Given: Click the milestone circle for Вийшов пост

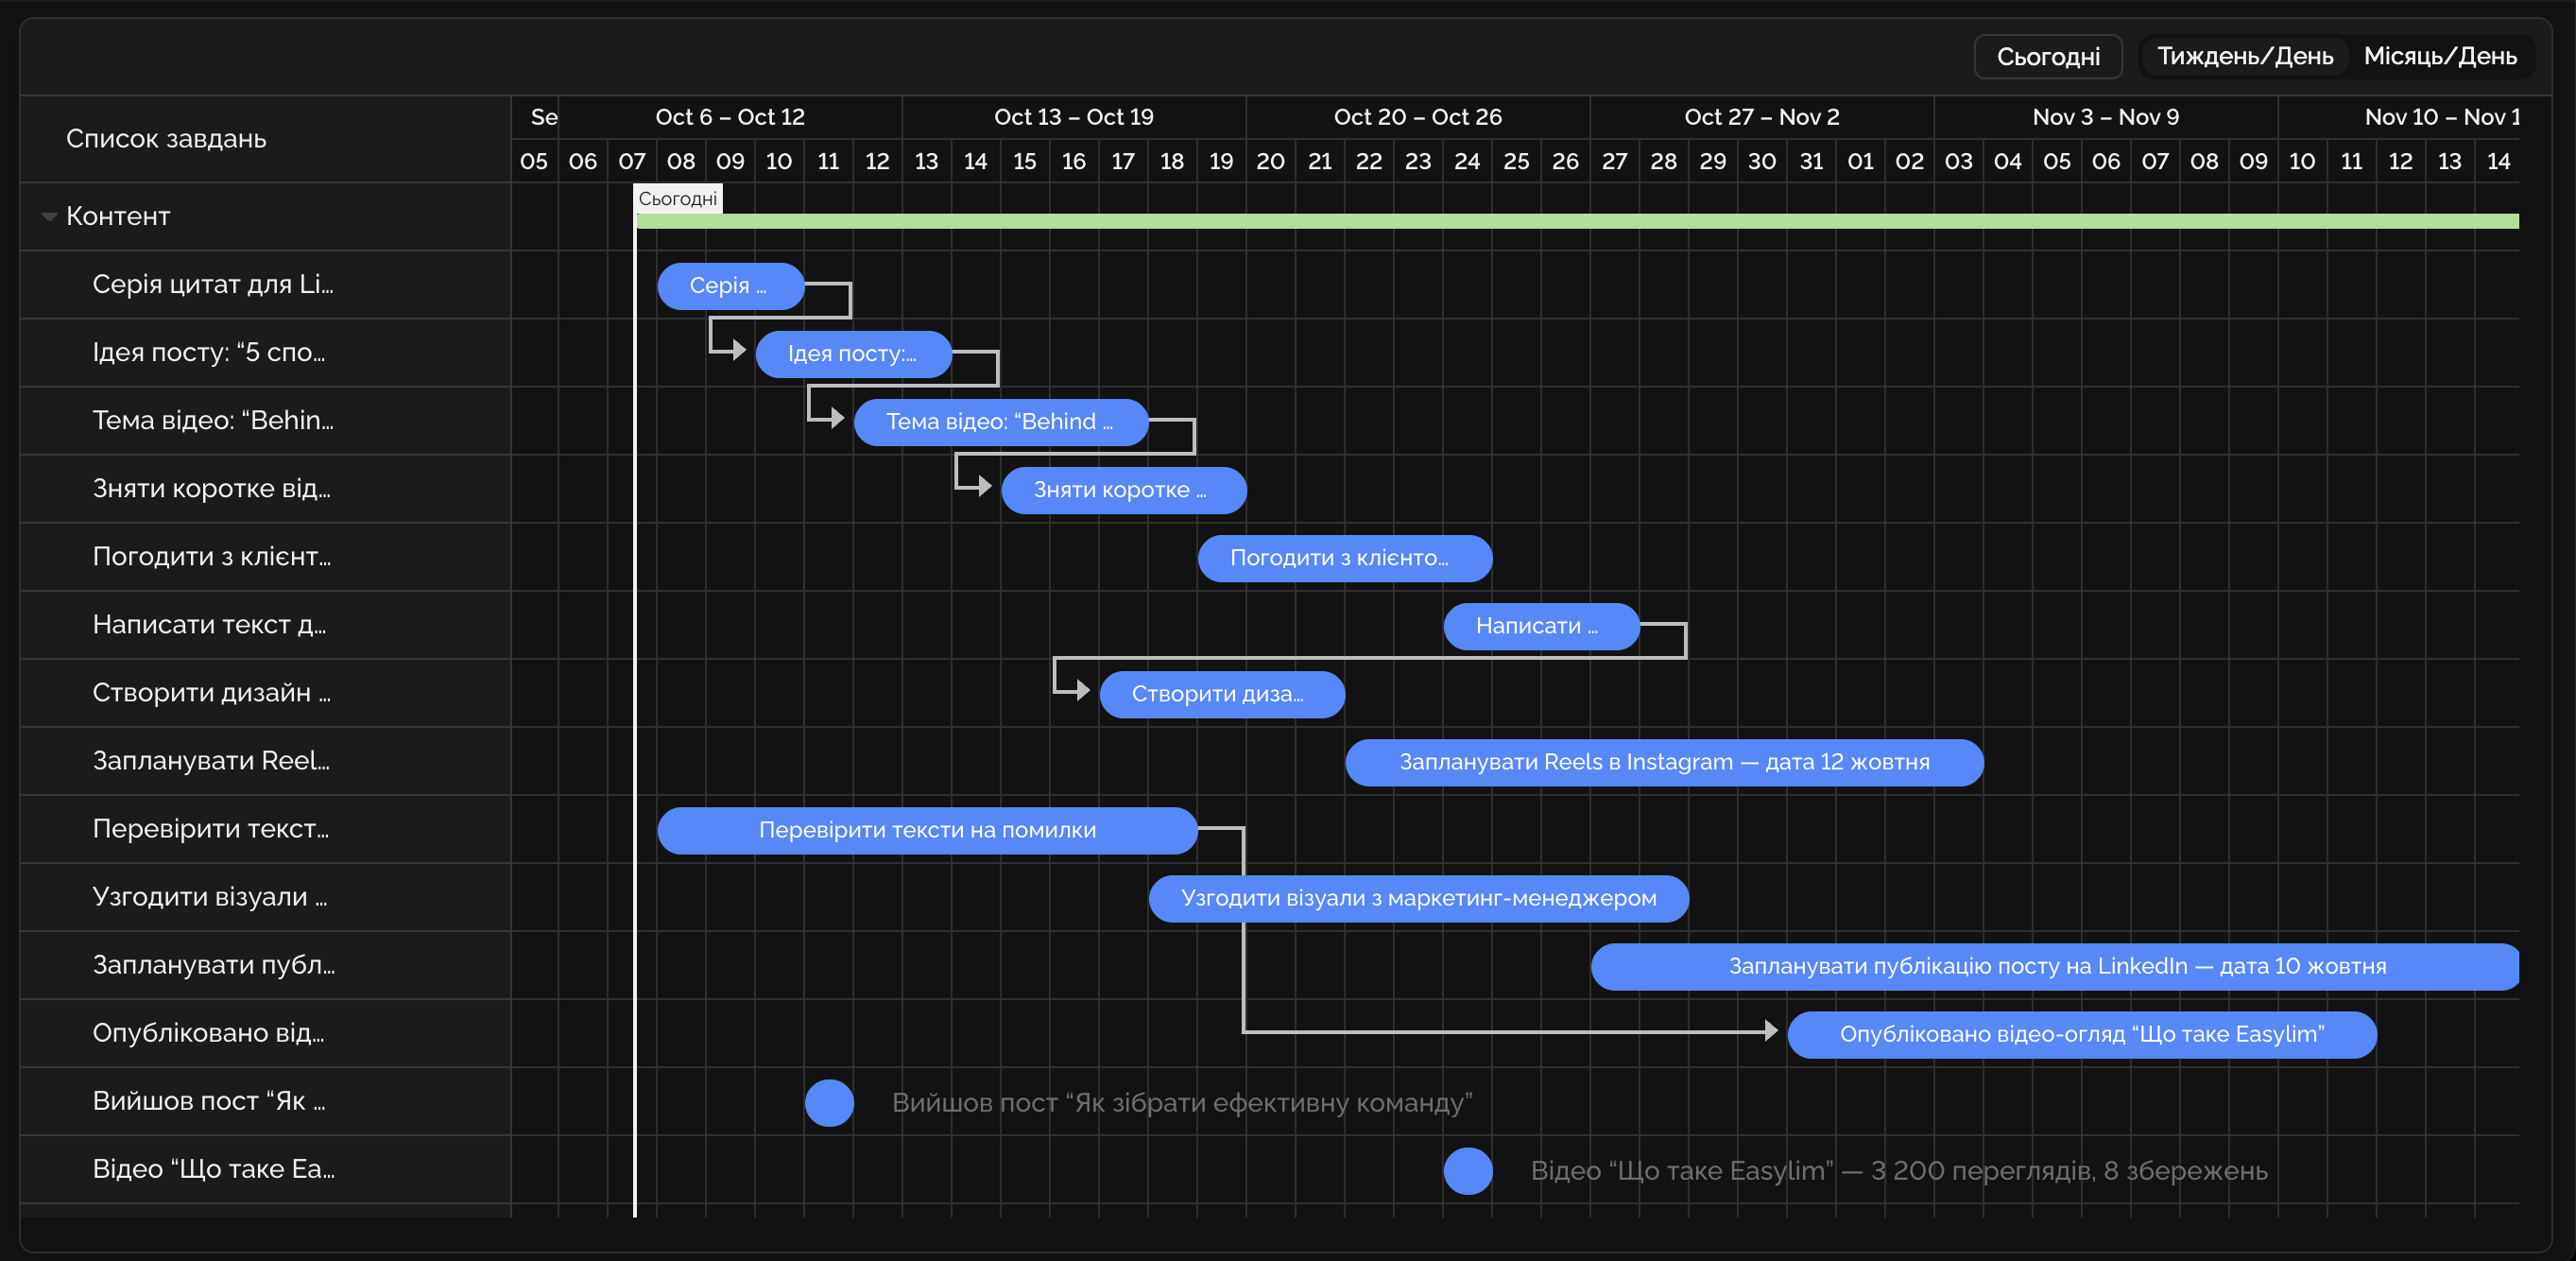Looking at the screenshot, I should (829, 1102).
